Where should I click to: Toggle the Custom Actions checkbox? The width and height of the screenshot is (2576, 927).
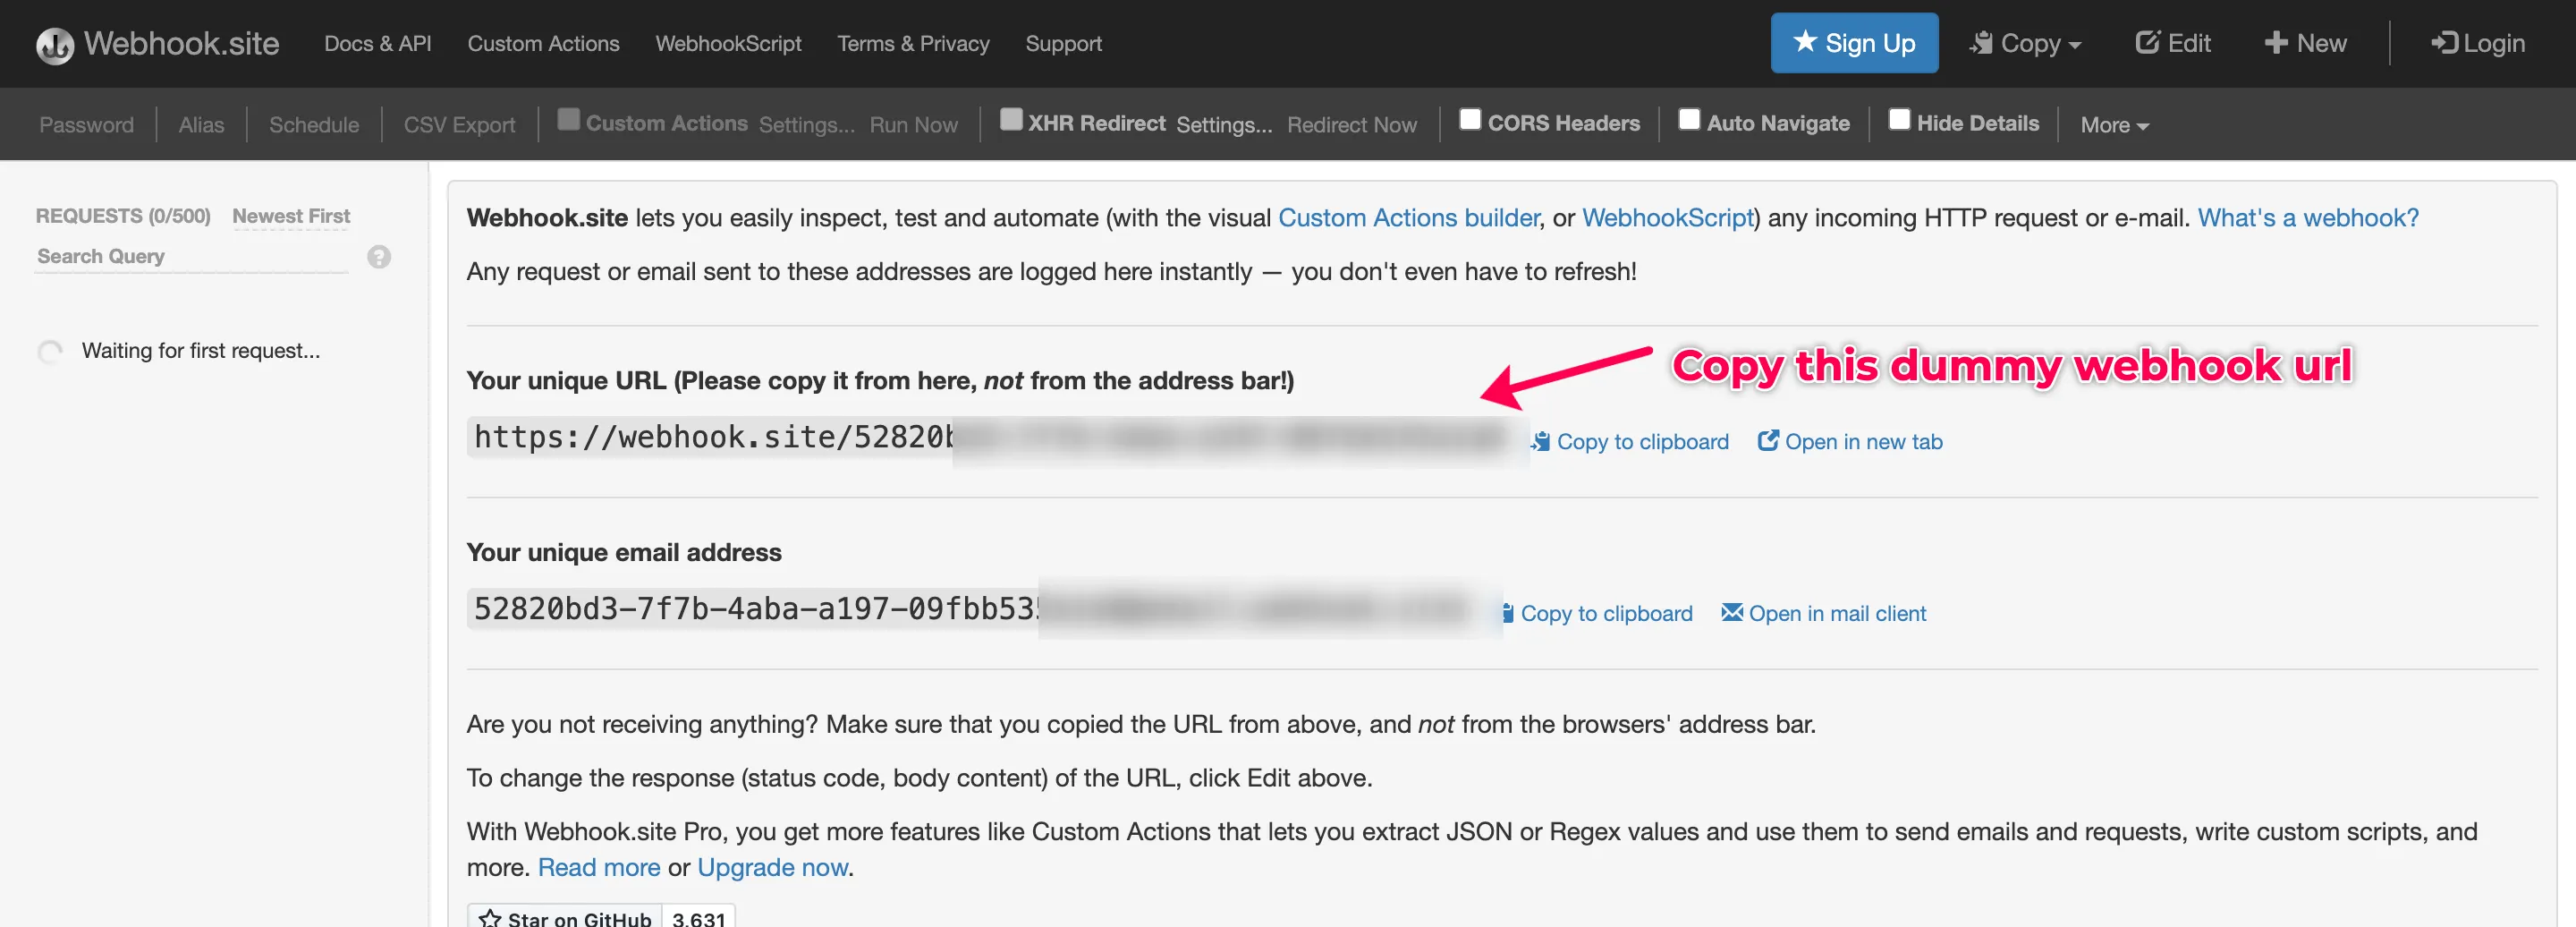click(568, 119)
